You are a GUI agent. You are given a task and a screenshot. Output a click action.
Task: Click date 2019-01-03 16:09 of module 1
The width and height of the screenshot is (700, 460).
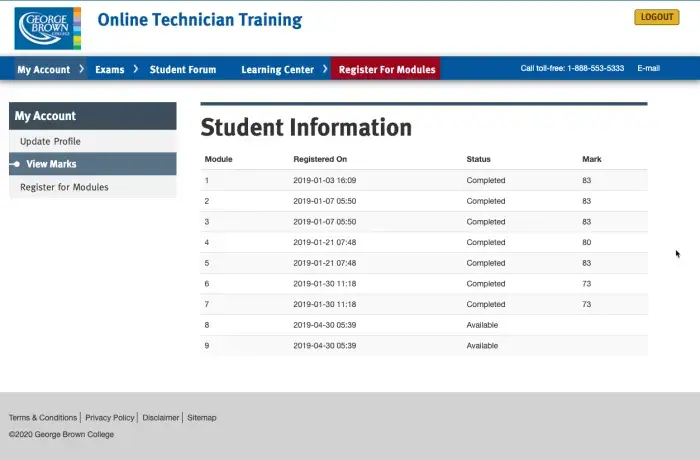[325, 180]
